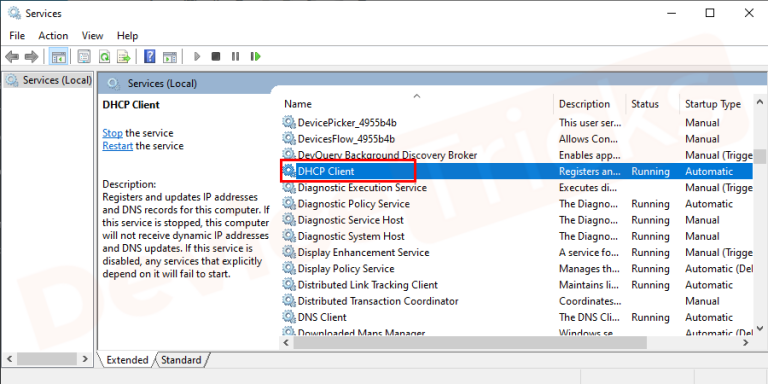Click the Stop Service square icon

click(216, 57)
